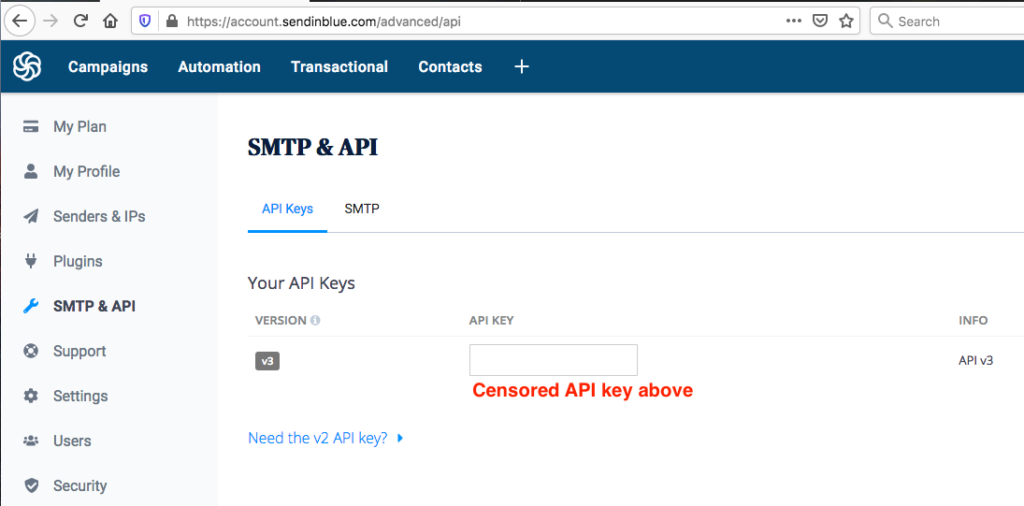Viewport: 1024px width, 506px height.
Task: Open the Users page from sidebar
Action: (72, 441)
